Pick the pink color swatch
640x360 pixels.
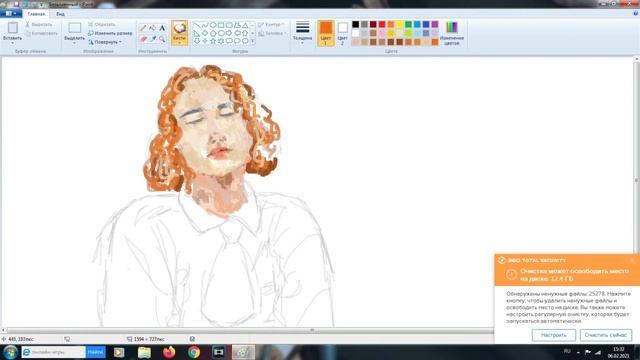point(382,33)
